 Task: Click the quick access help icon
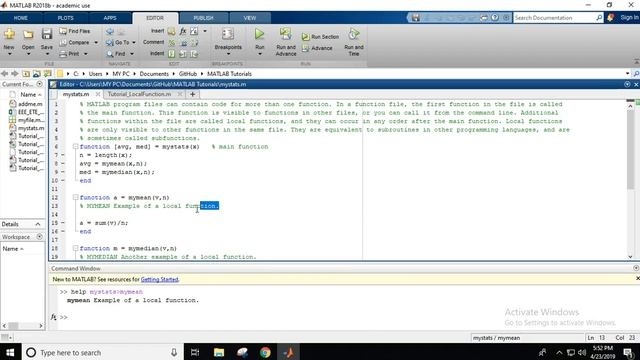point(495,18)
